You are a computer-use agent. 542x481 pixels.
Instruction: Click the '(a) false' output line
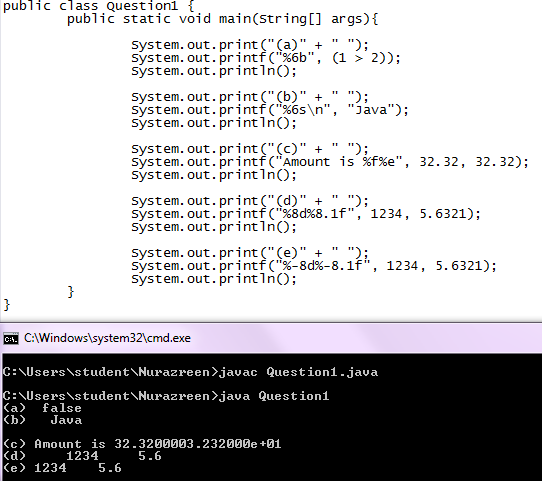(43, 408)
